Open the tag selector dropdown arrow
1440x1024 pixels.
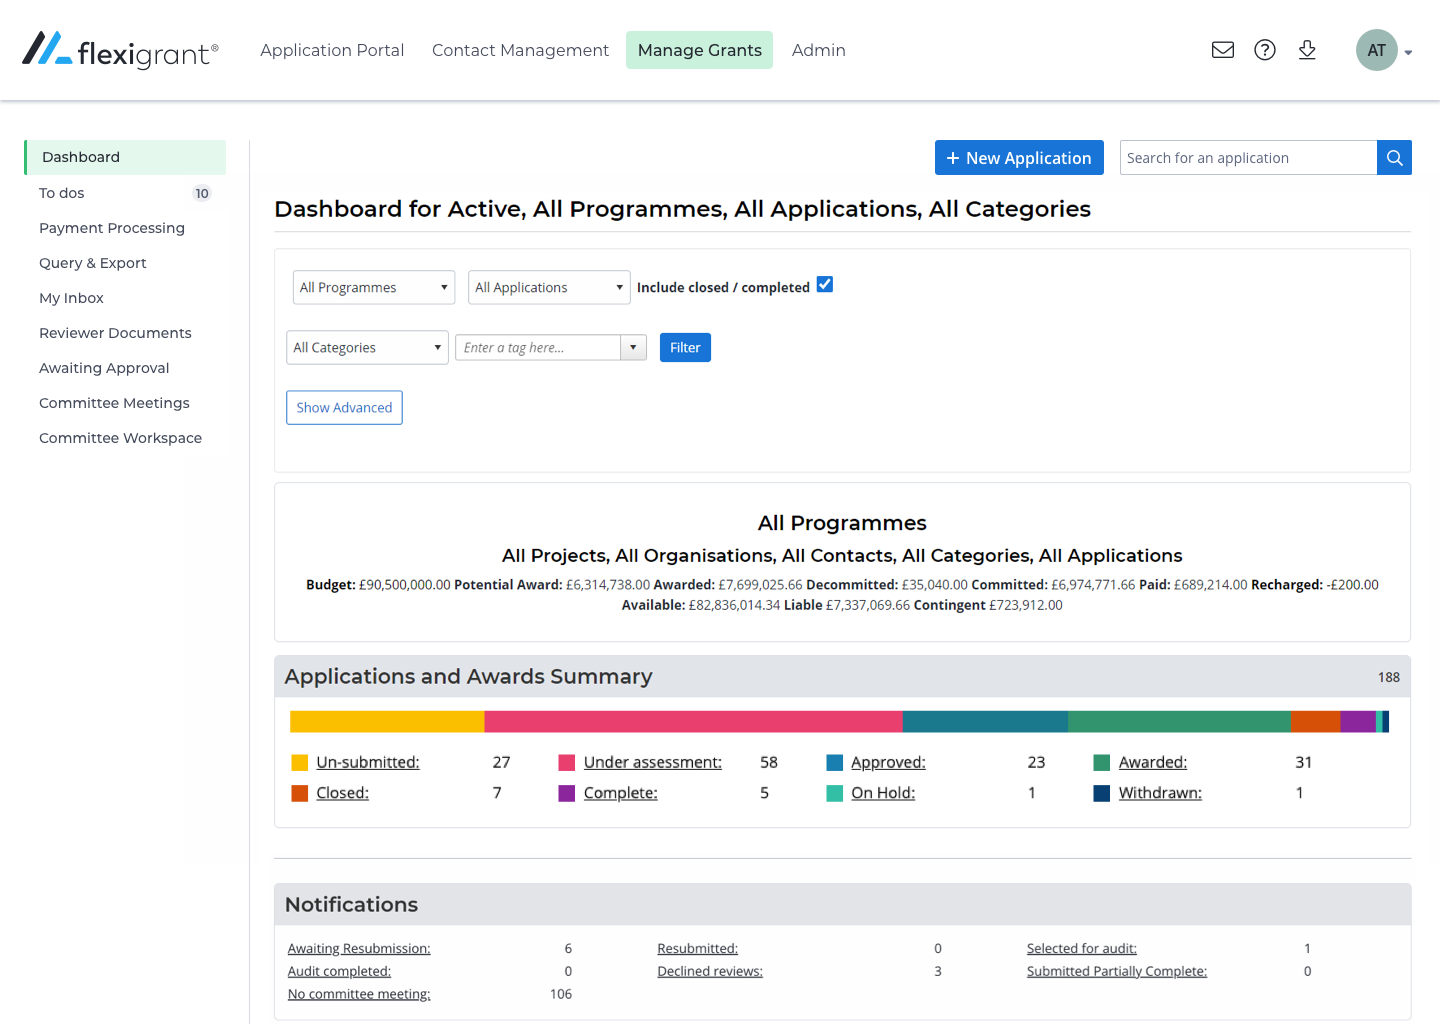633,347
